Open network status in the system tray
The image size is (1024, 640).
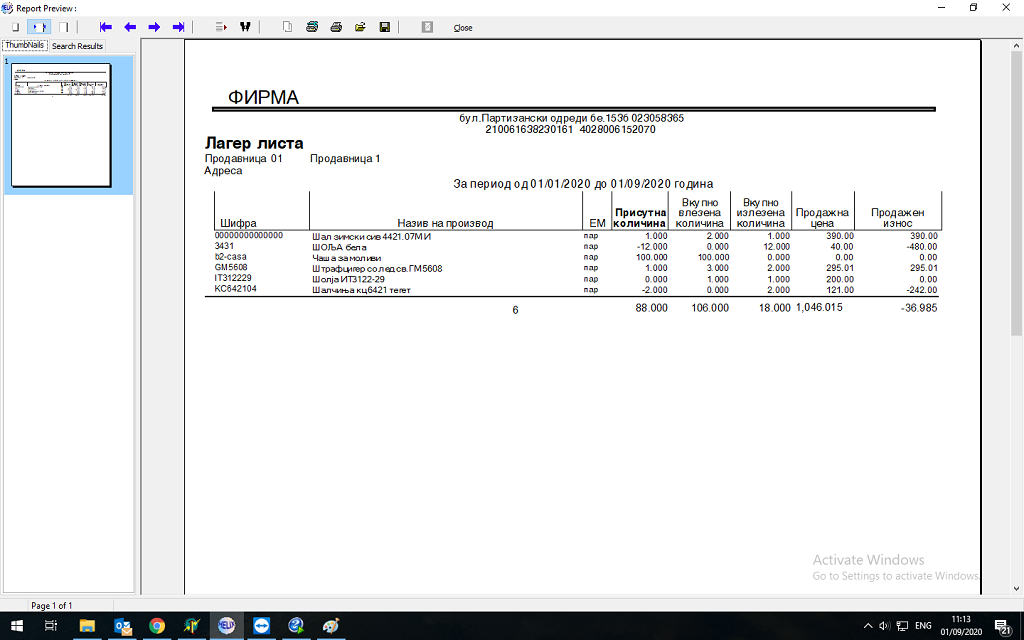tap(903, 626)
